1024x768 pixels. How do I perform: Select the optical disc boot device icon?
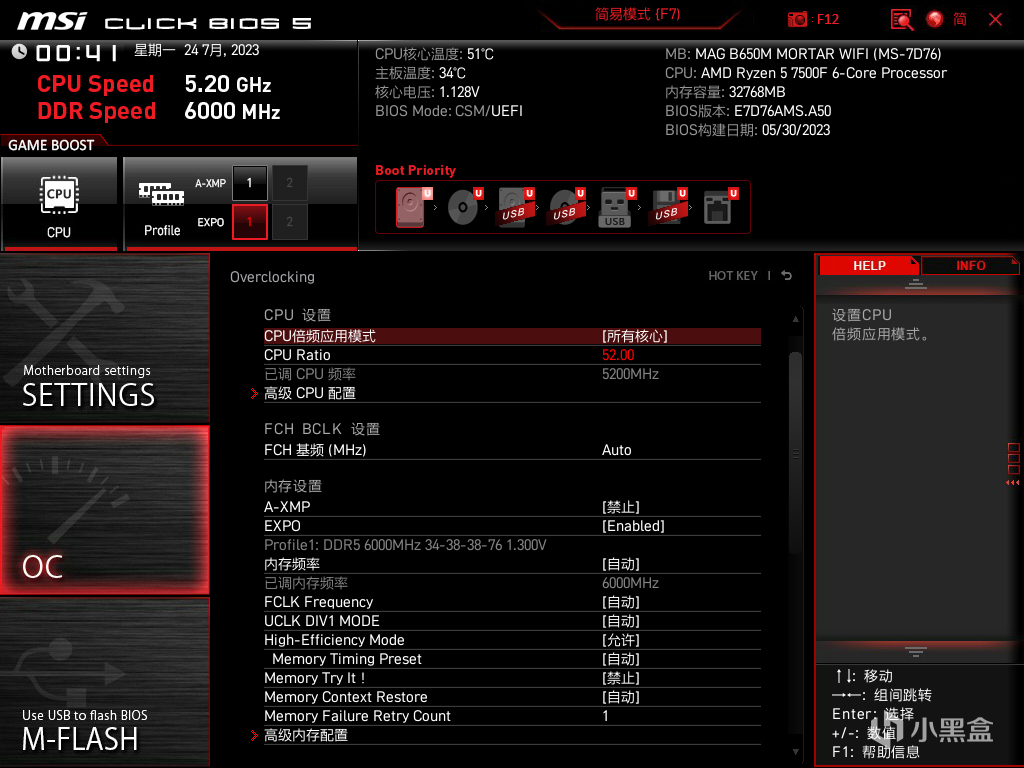coord(464,207)
